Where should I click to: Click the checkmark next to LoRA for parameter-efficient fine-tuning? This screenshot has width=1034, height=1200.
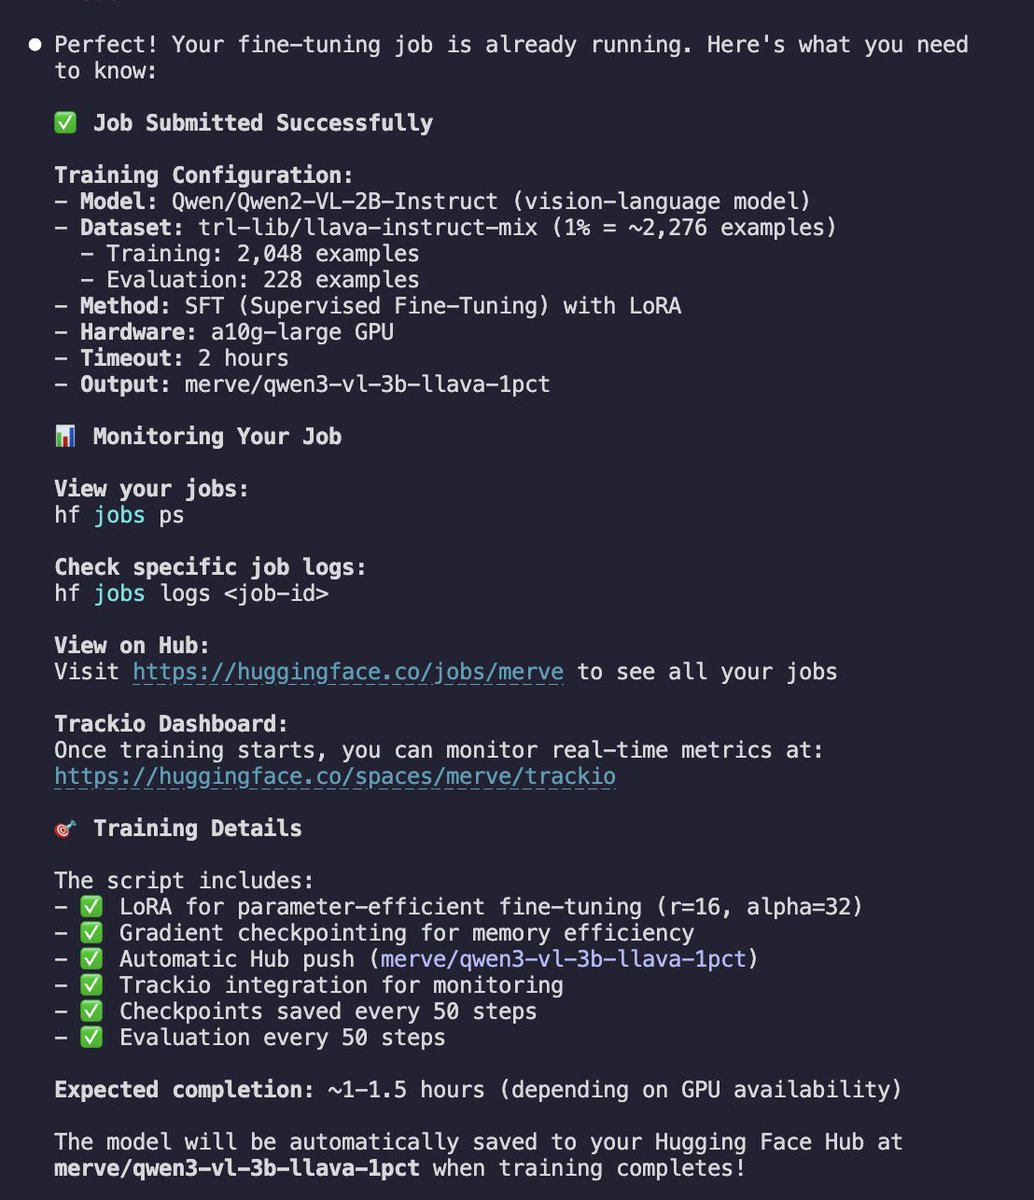[91, 907]
